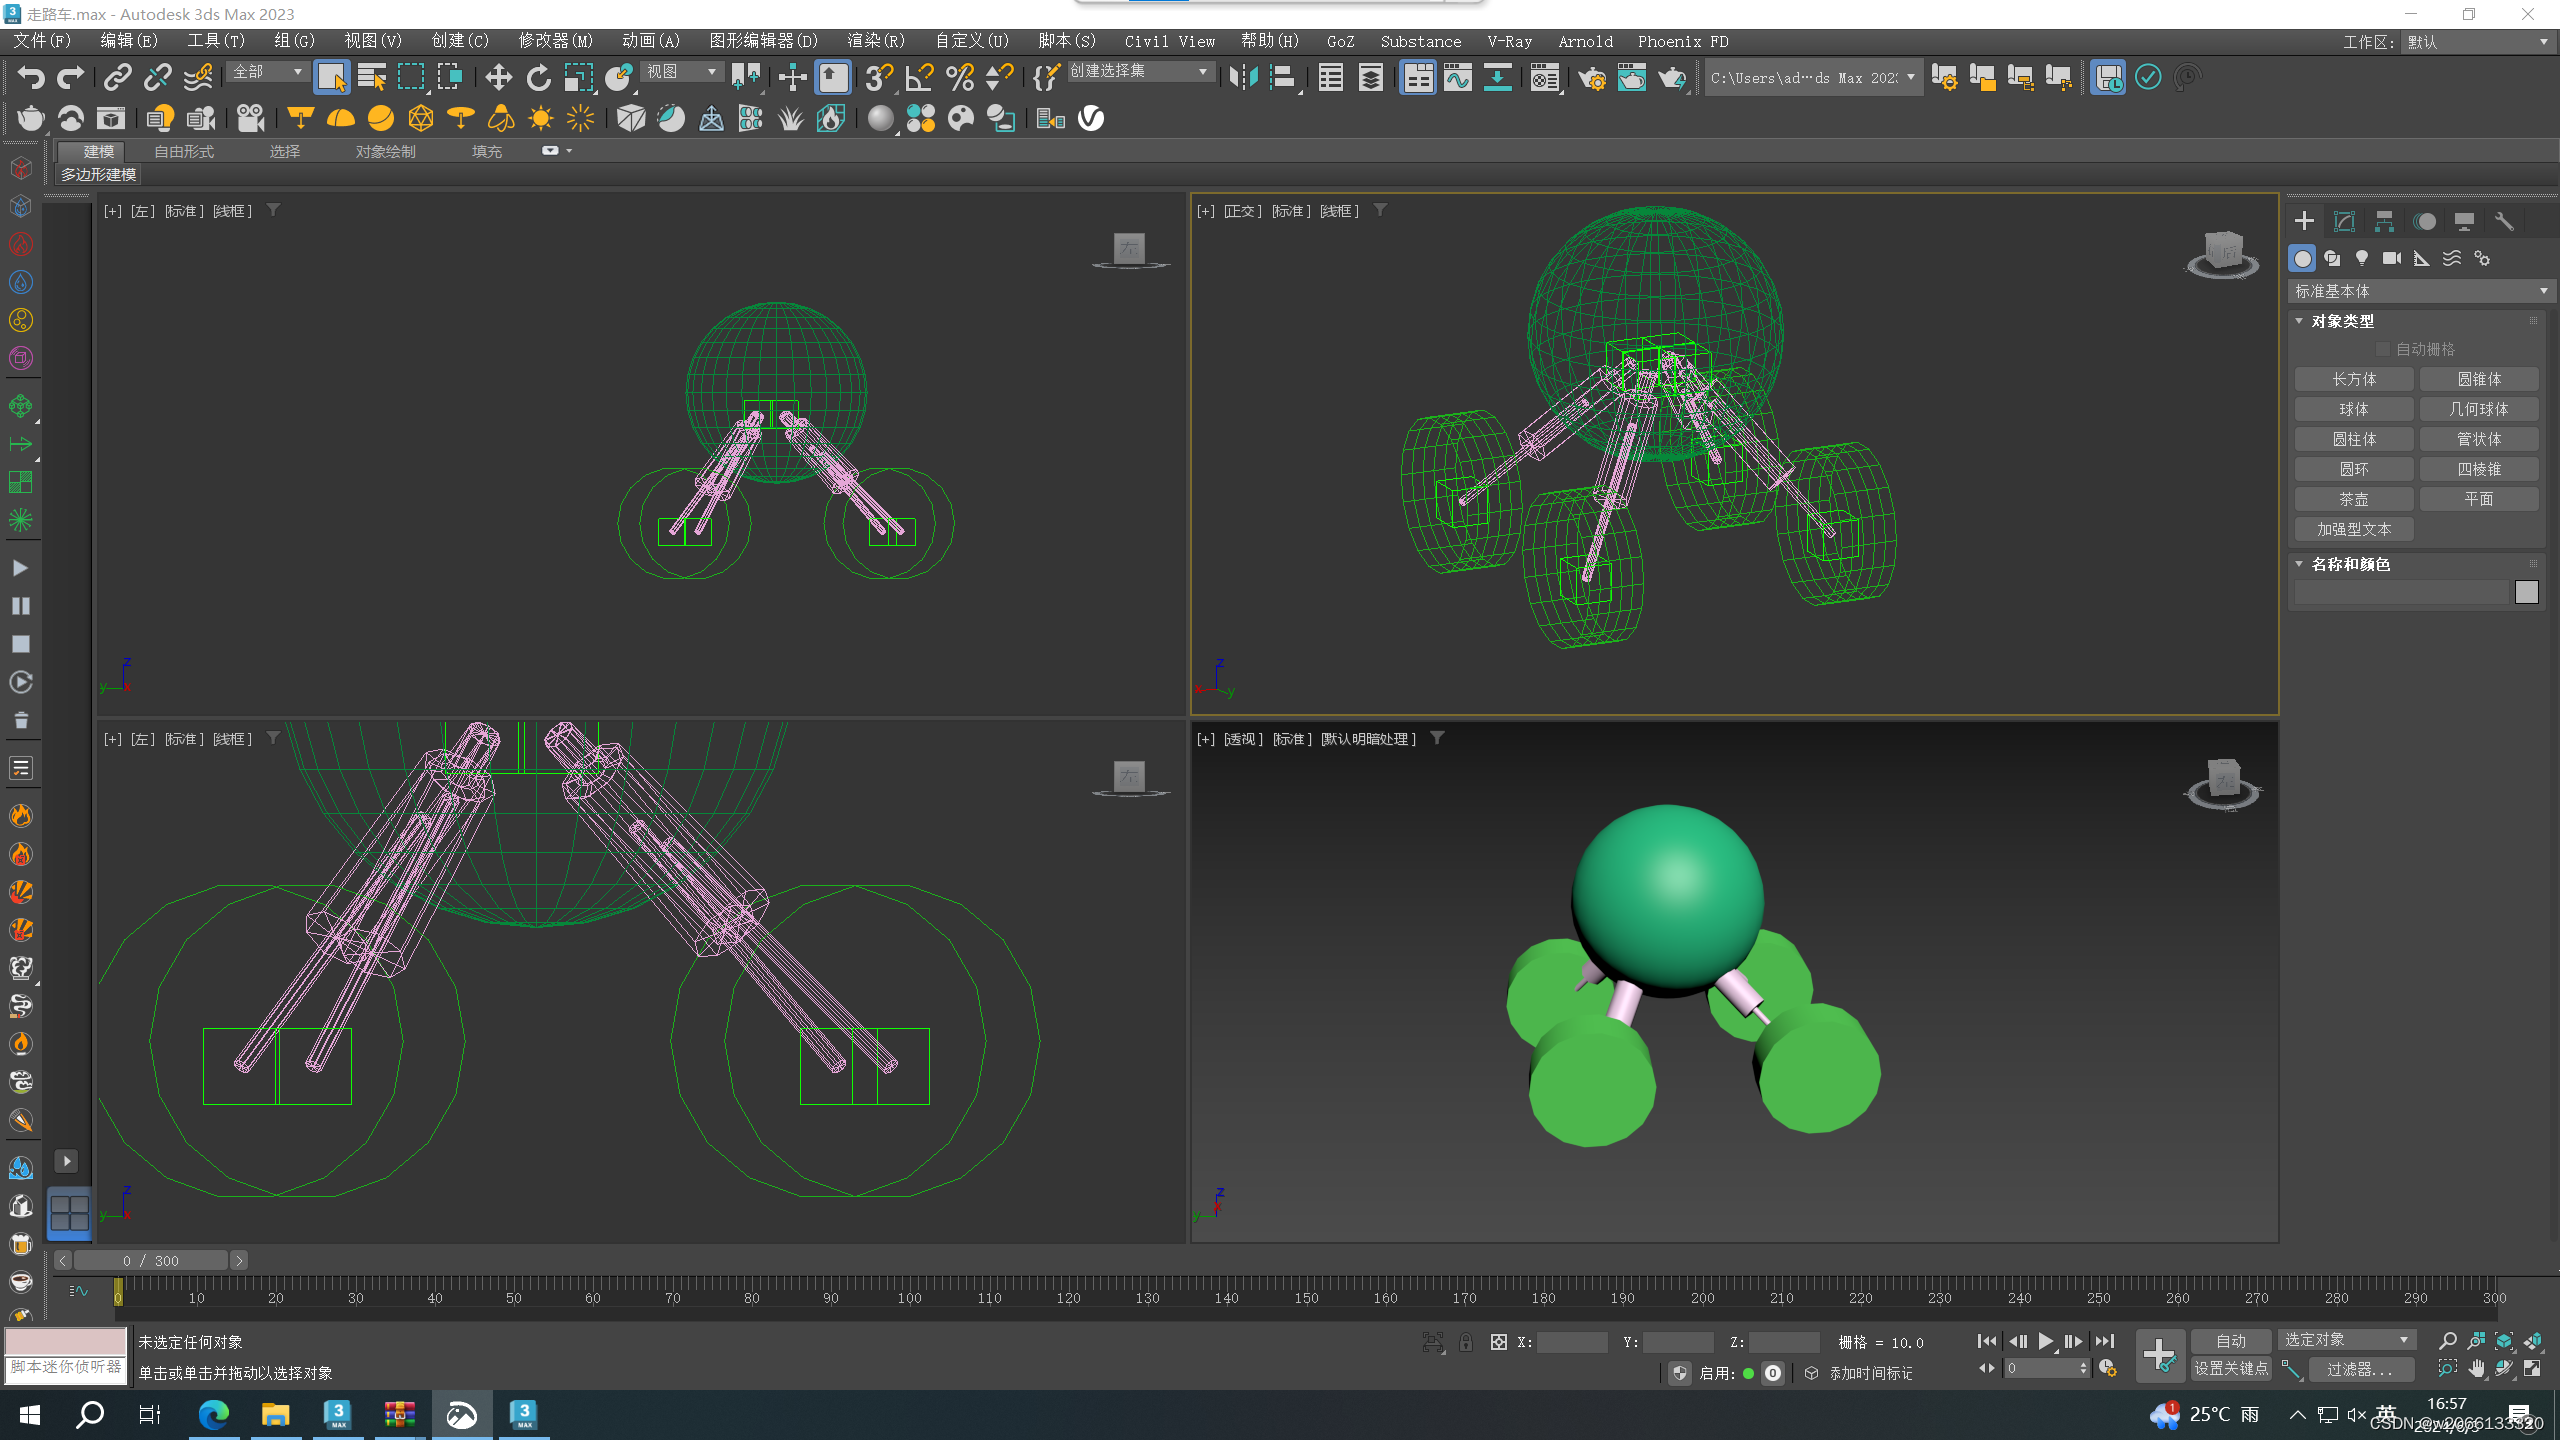Select the Lights category icon

[2361, 258]
